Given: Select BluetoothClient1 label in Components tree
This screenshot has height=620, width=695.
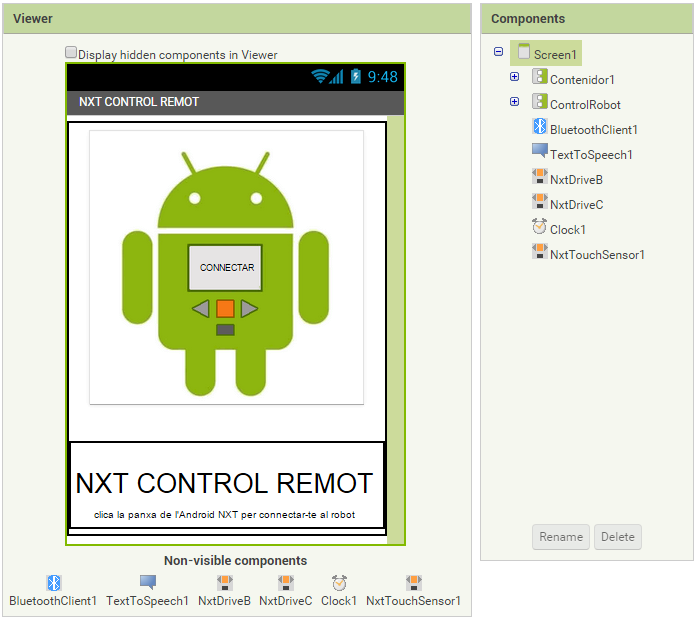Looking at the screenshot, I should pos(593,130).
